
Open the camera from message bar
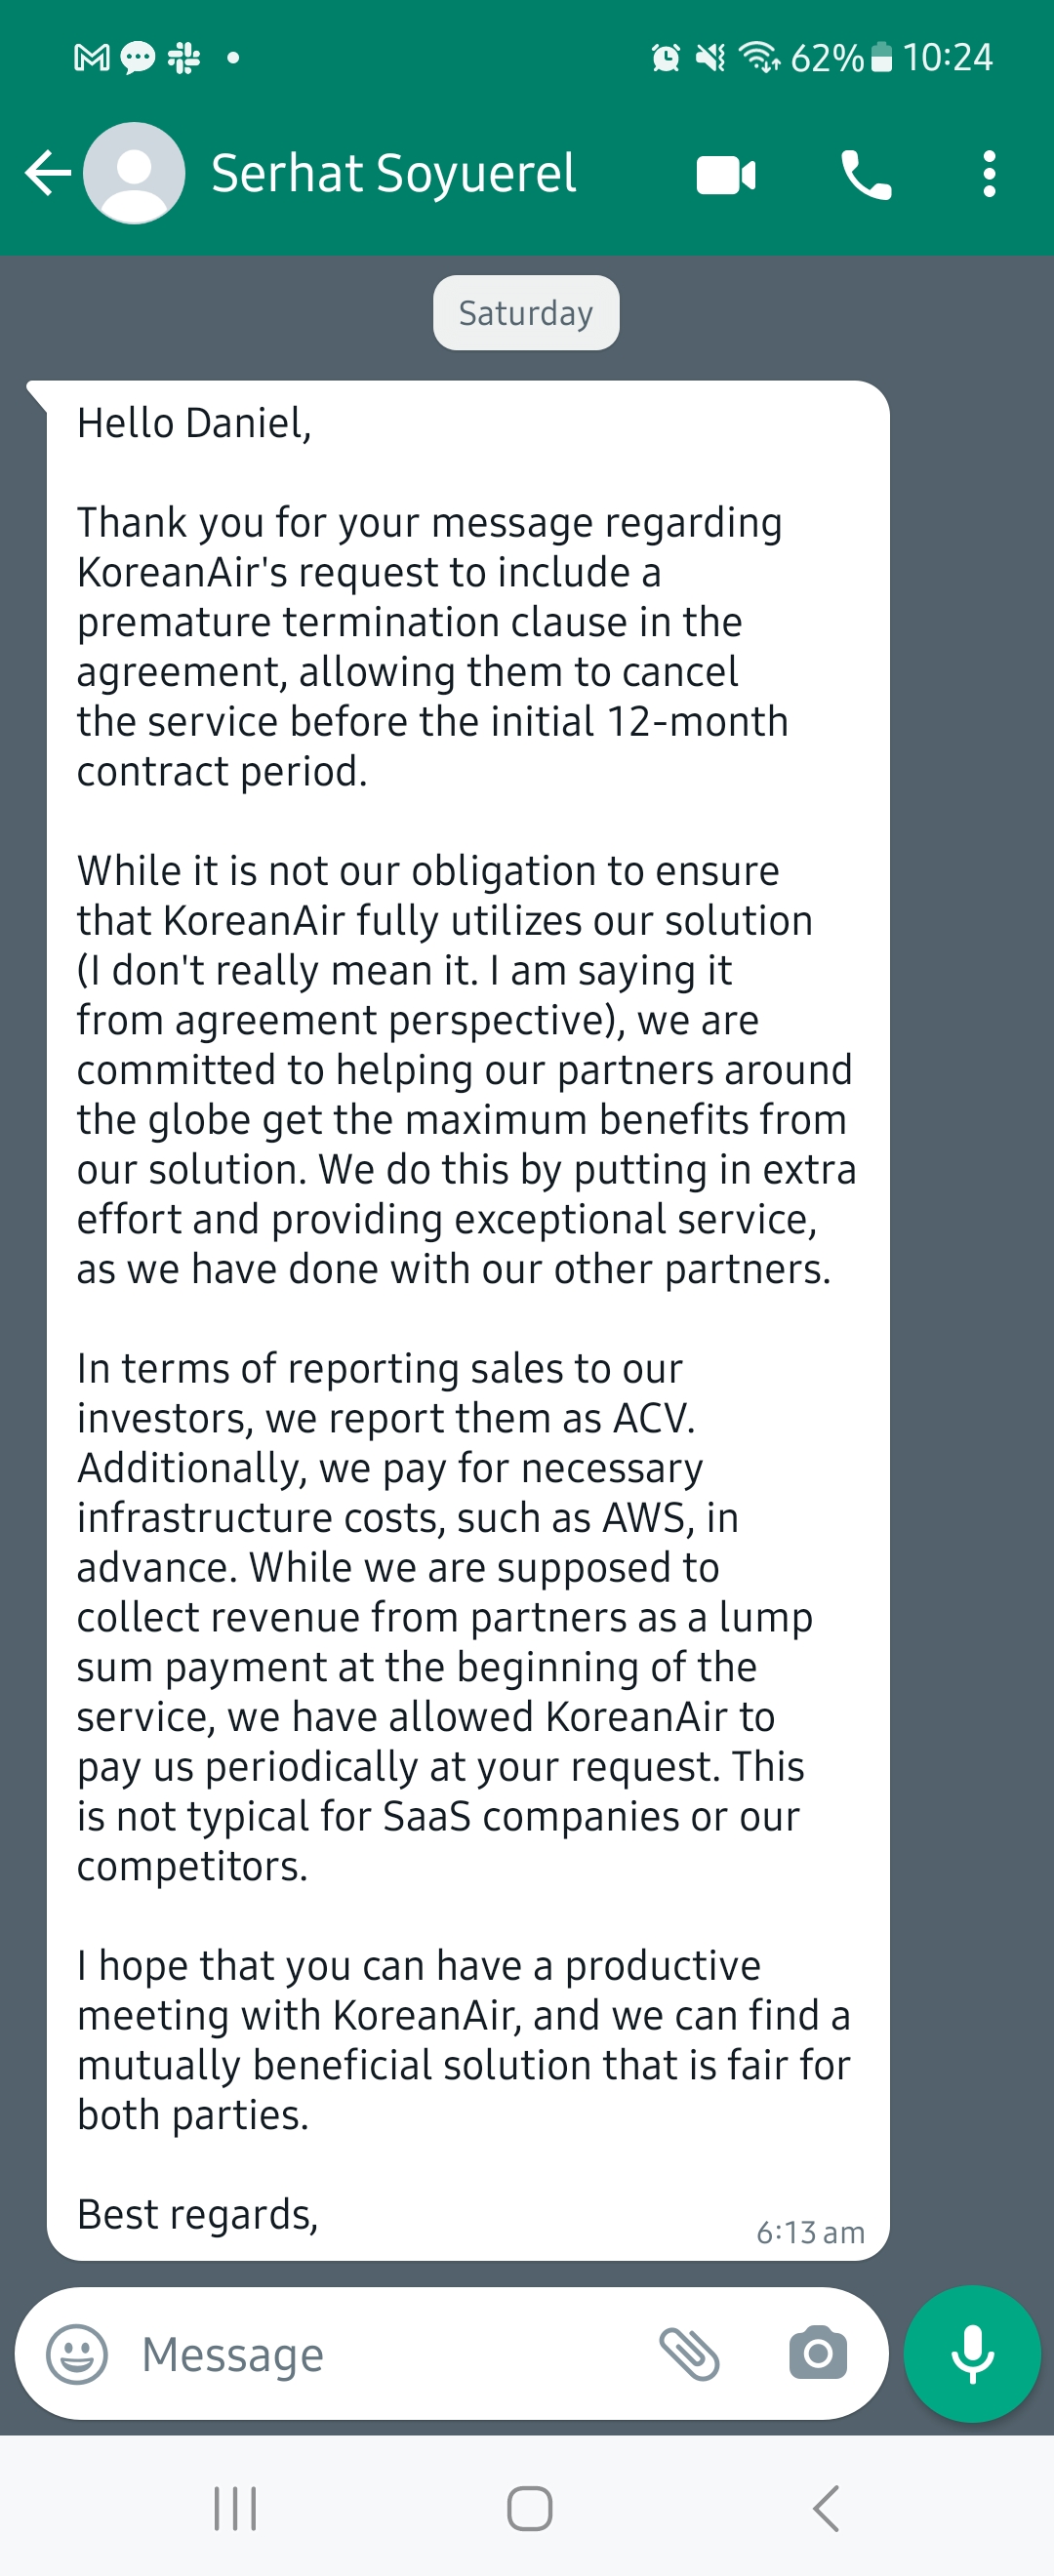click(x=817, y=2354)
